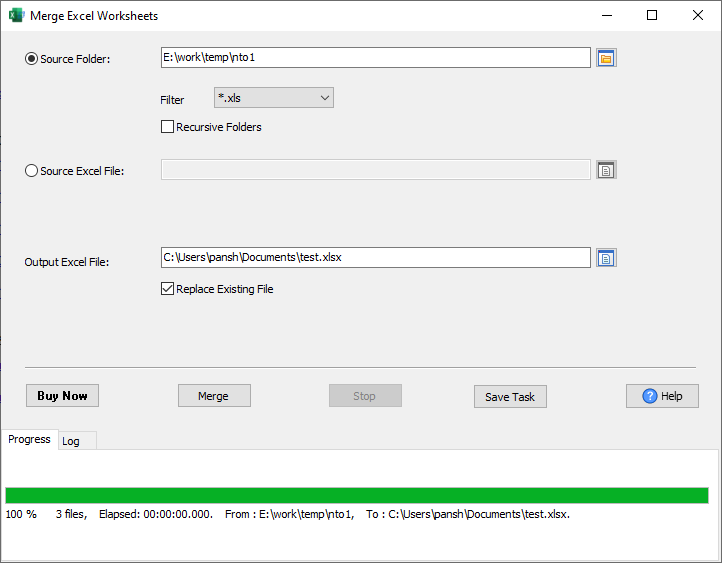722x563 pixels.
Task: Click the empty Source Excel File field
Action: (x=376, y=169)
